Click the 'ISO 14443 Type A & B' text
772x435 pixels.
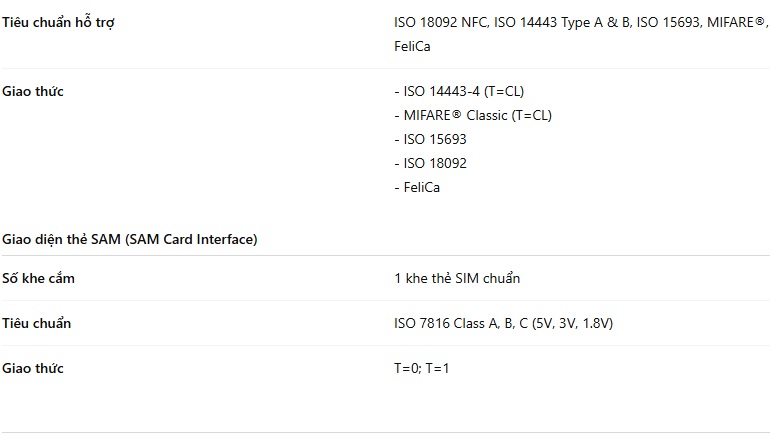[x=562, y=23]
